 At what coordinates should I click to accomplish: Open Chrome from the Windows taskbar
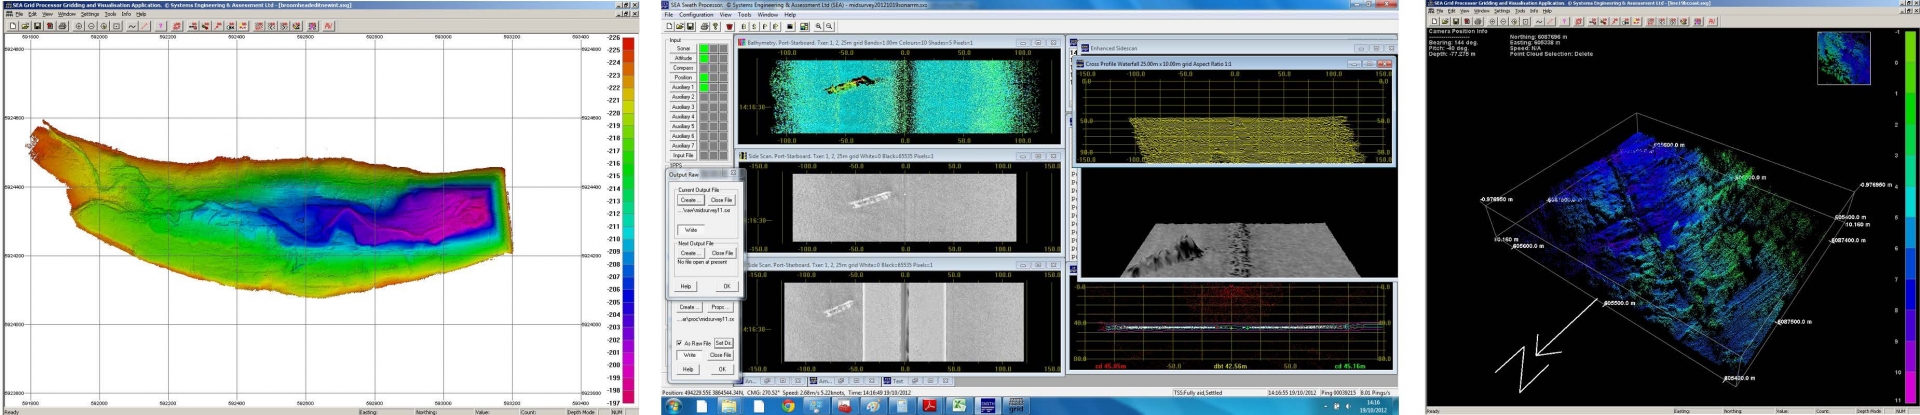coord(788,407)
